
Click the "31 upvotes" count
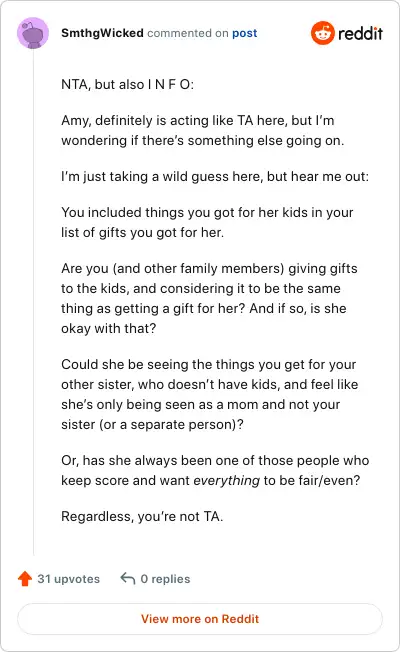click(x=69, y=579)
